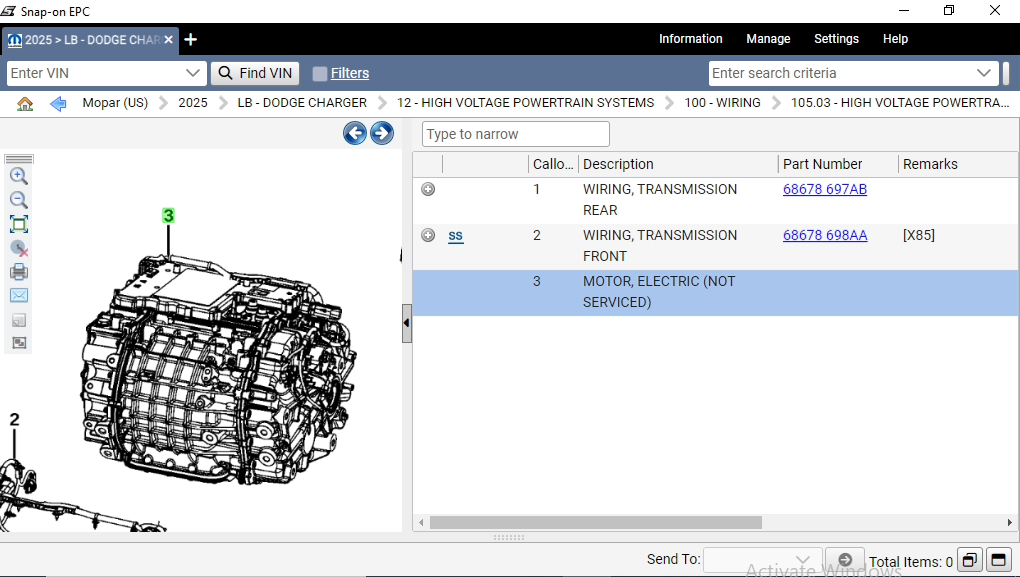Click the bottom picture icon in diagram toolbar
1020x577 pixels.
coord(19,343)
